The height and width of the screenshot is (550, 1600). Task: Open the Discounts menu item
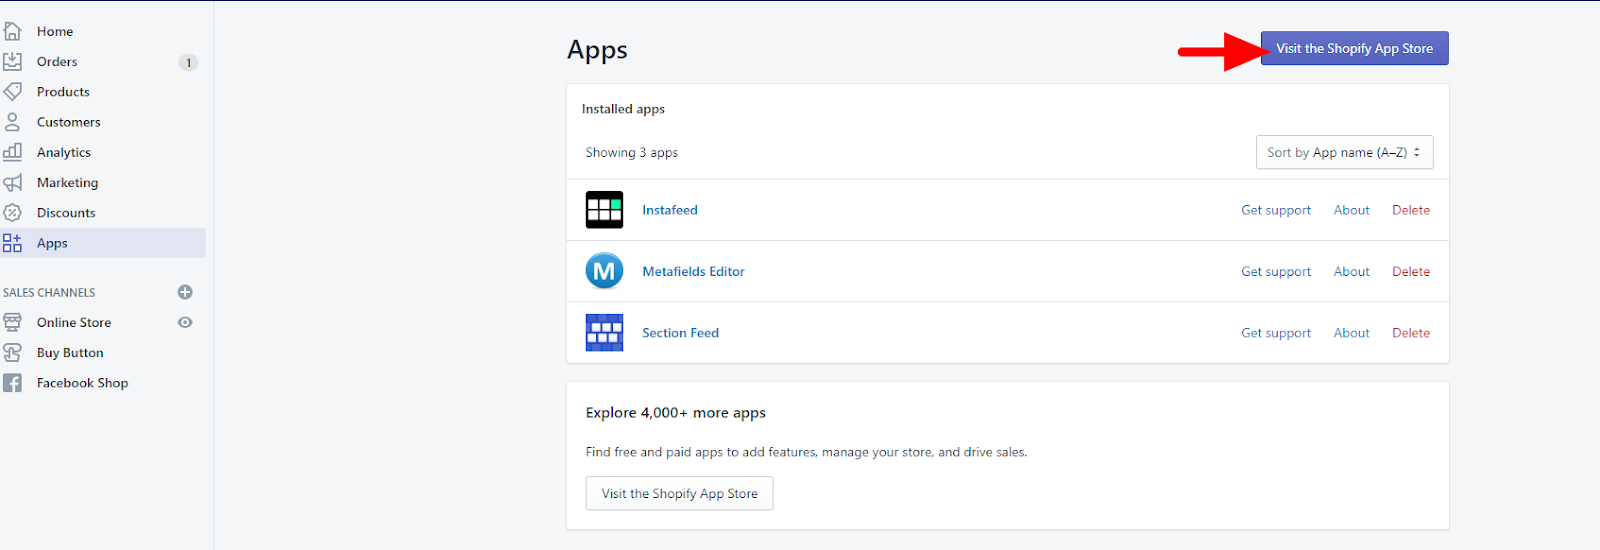[66, 213]
